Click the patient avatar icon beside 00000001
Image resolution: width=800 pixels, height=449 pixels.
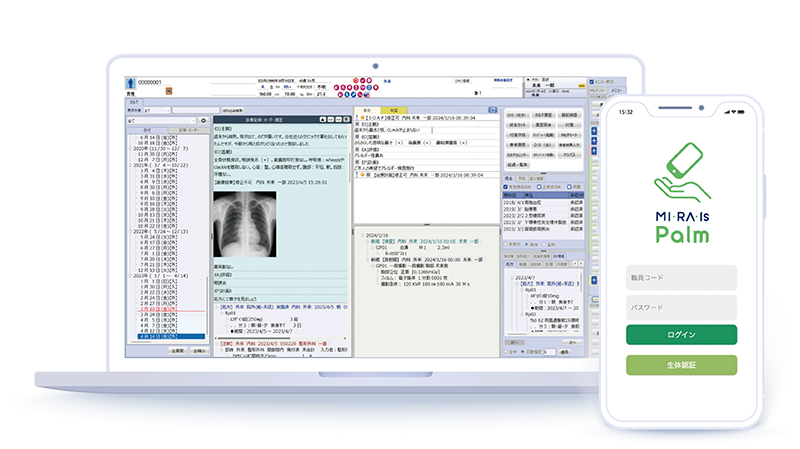pos(130,83)
